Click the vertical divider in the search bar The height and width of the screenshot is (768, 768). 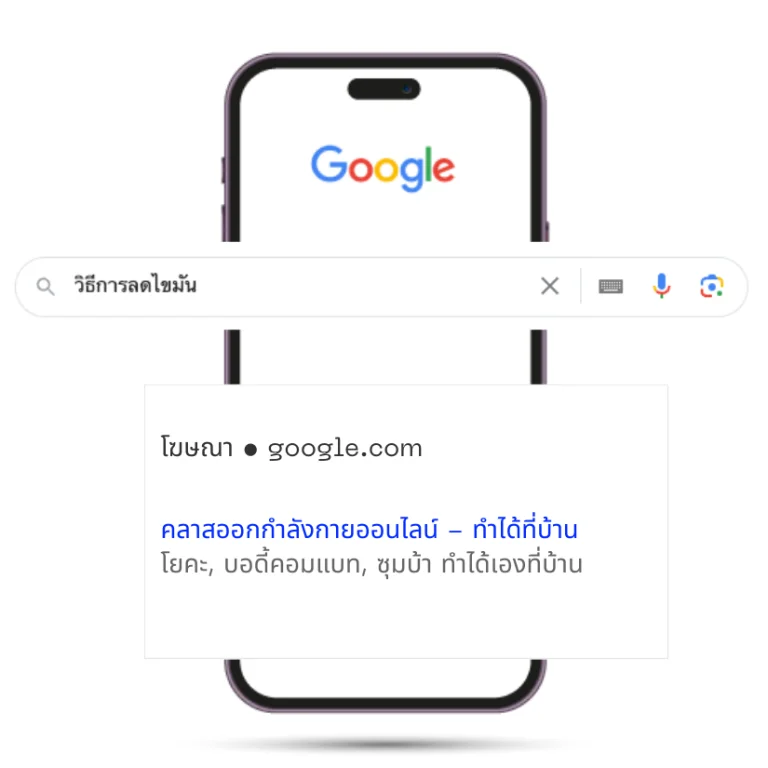coord(581,286)
